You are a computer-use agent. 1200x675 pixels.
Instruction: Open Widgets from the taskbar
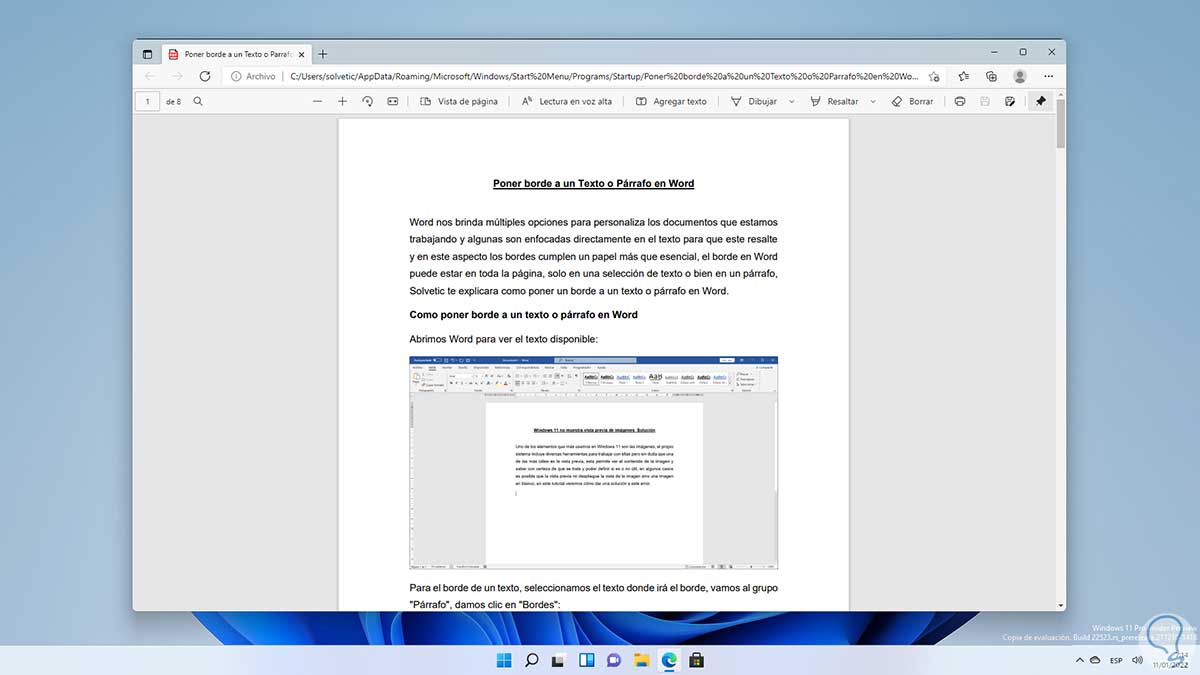coord(587,660)
